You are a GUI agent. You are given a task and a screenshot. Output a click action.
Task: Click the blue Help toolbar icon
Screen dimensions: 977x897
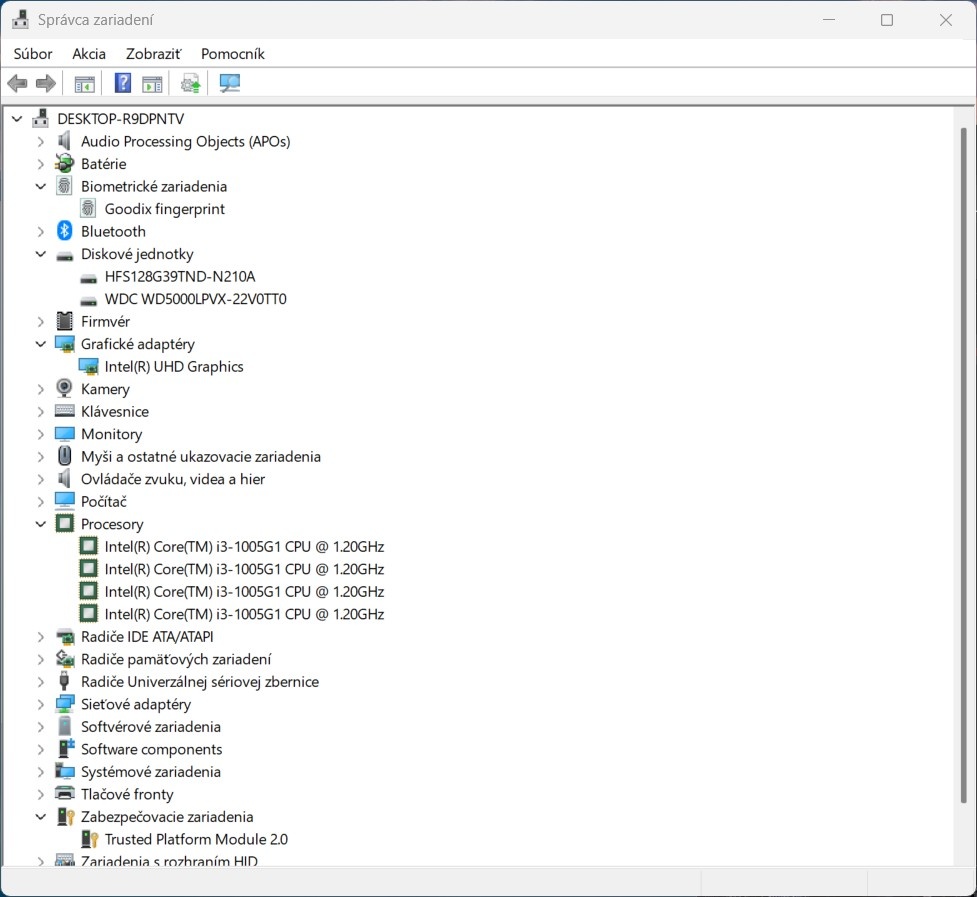pyautogui.click(x=123, y=83)
